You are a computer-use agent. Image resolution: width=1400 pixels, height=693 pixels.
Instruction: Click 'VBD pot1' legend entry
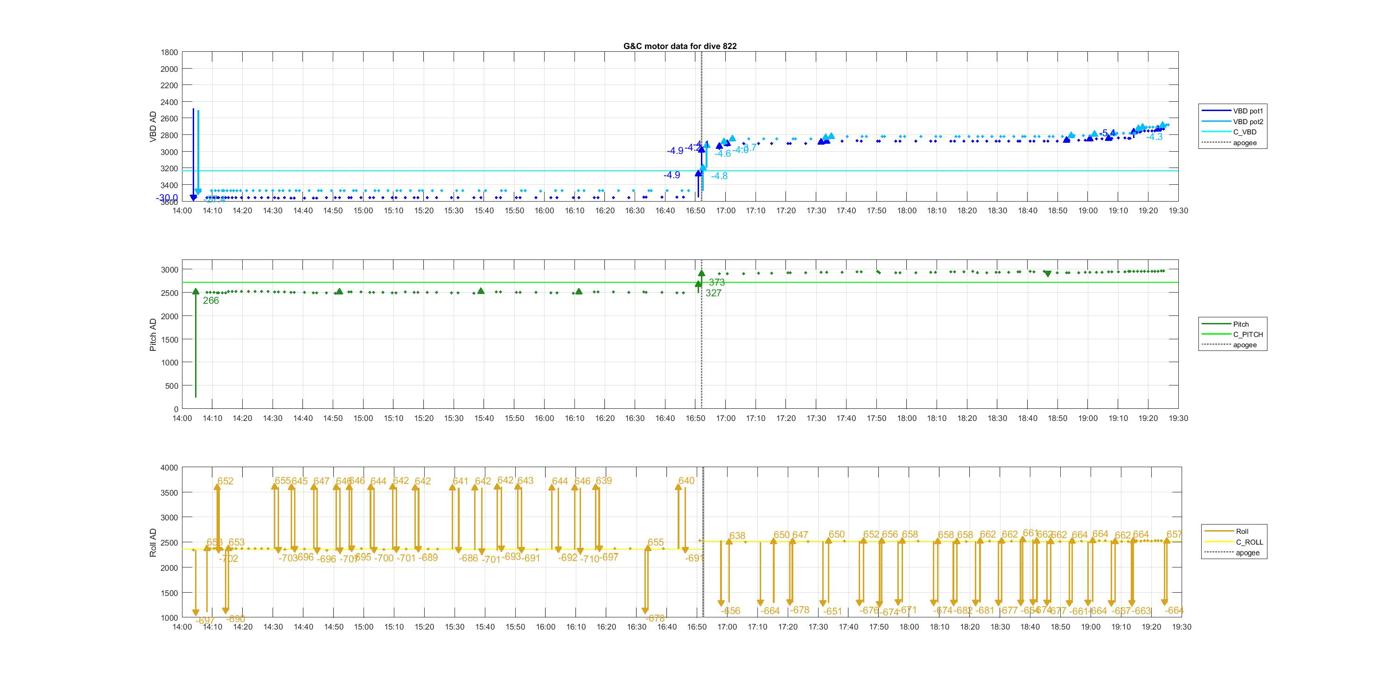1250,110
